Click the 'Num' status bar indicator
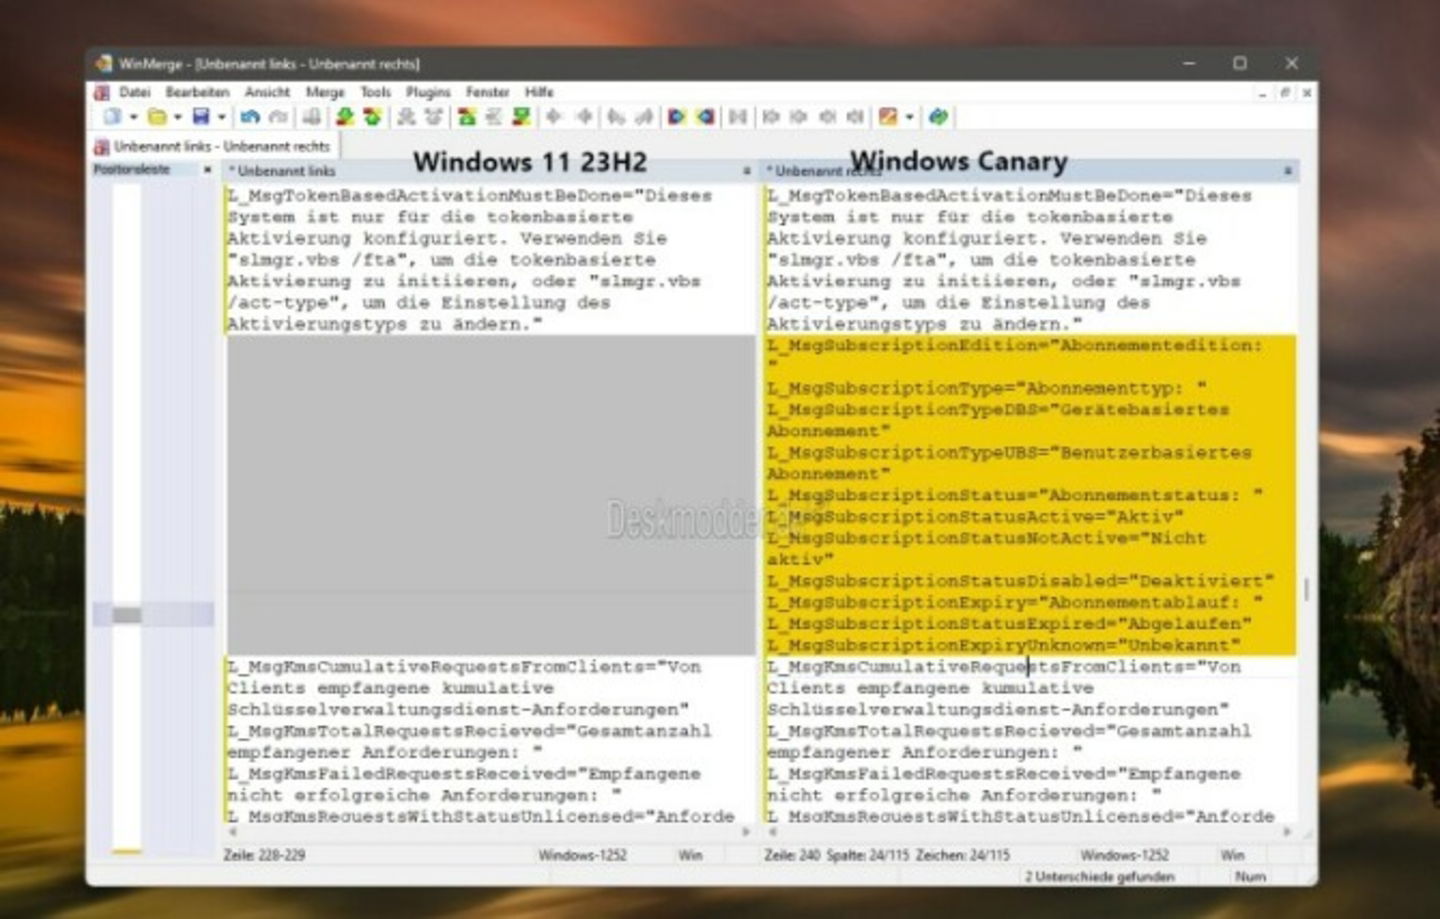 [x=1250, y=877]
